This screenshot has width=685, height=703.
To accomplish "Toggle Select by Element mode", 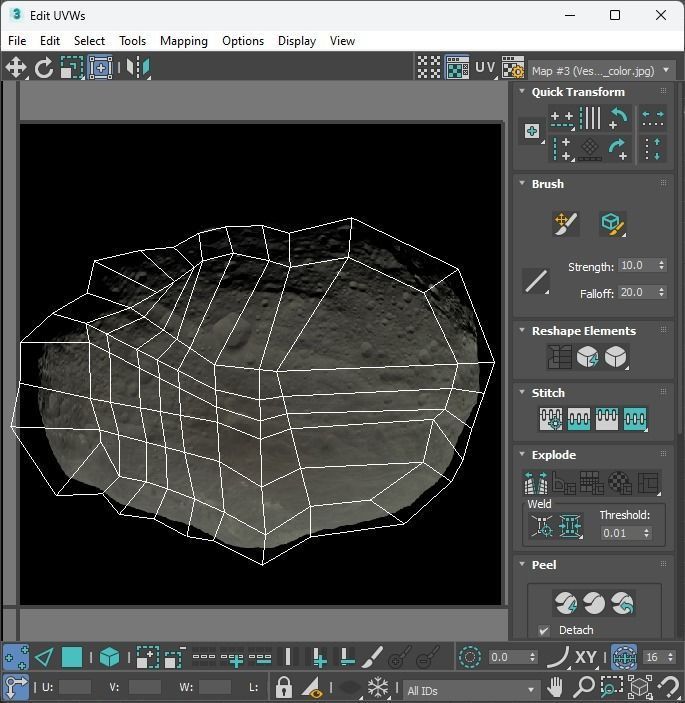I will pos(109,657).
